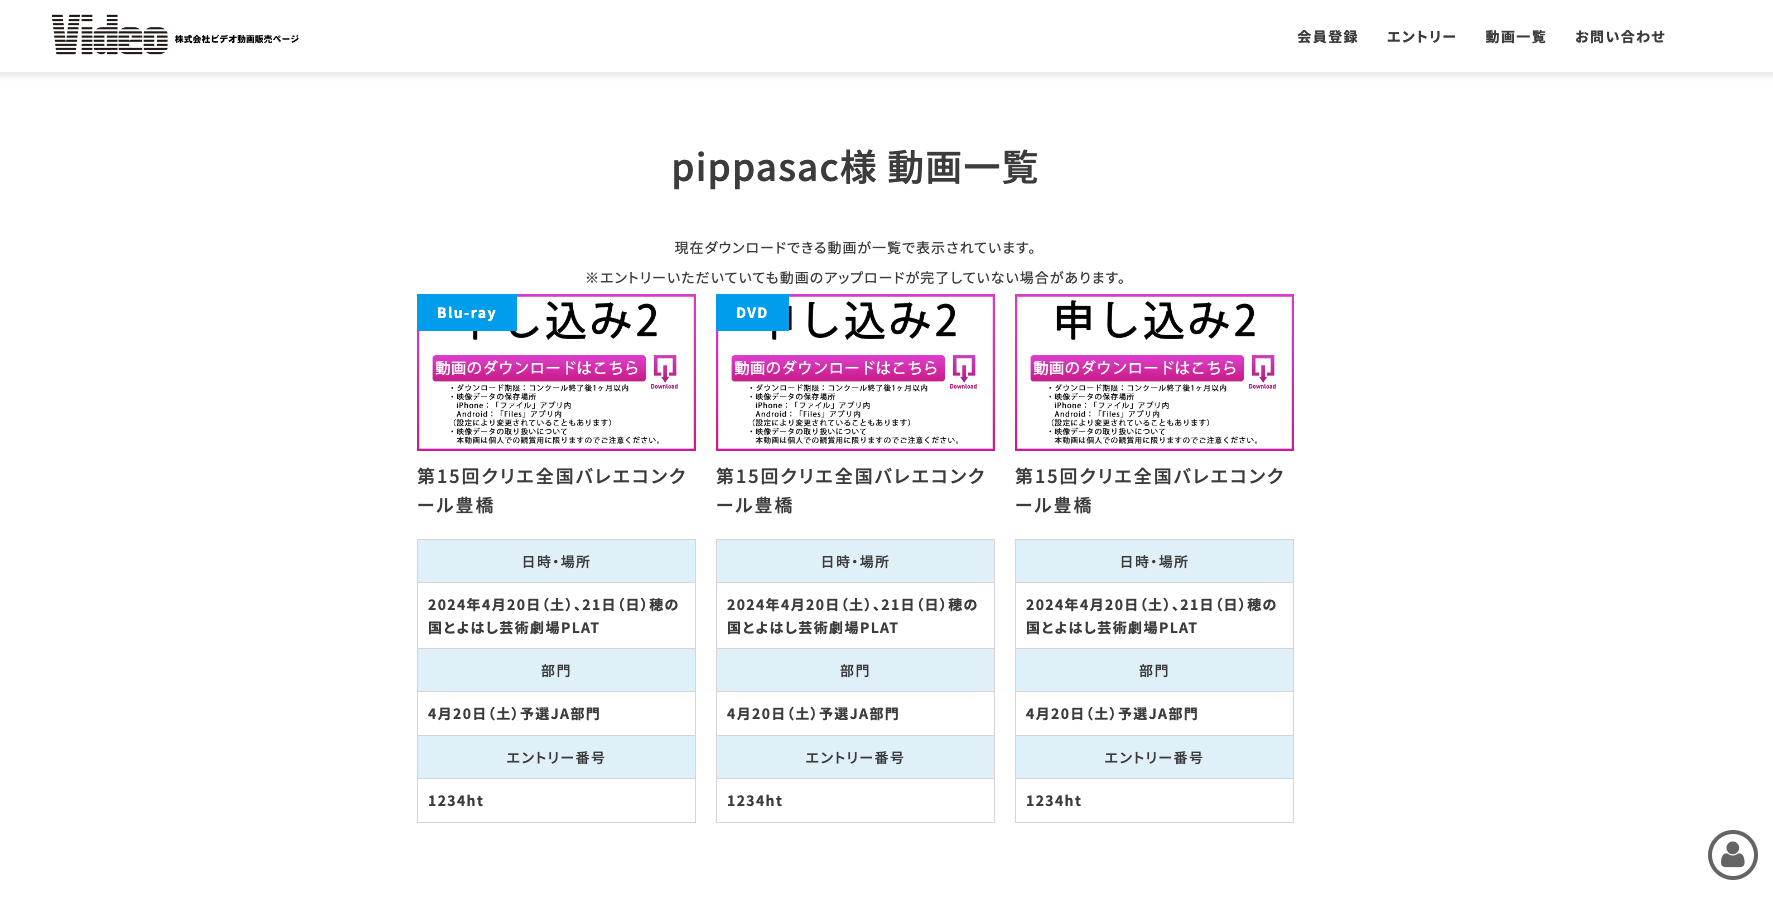The width and height of the screenshot is (1773, 916).
Task: Select お問い合わせ navigation link
Action: tap(1620, 37)
